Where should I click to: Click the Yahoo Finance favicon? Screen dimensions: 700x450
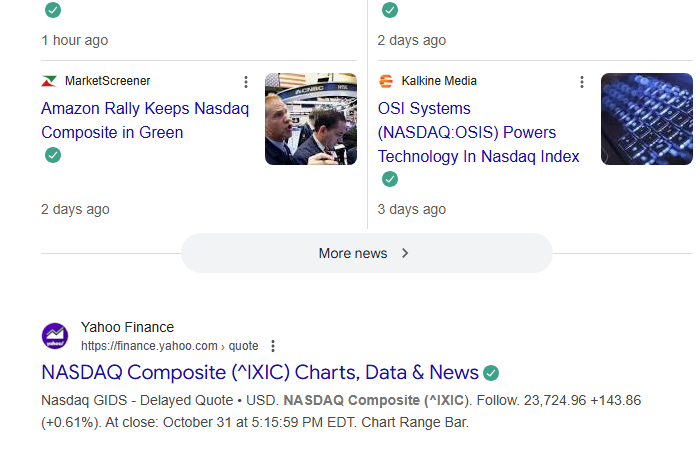click(x=55, y=336)
